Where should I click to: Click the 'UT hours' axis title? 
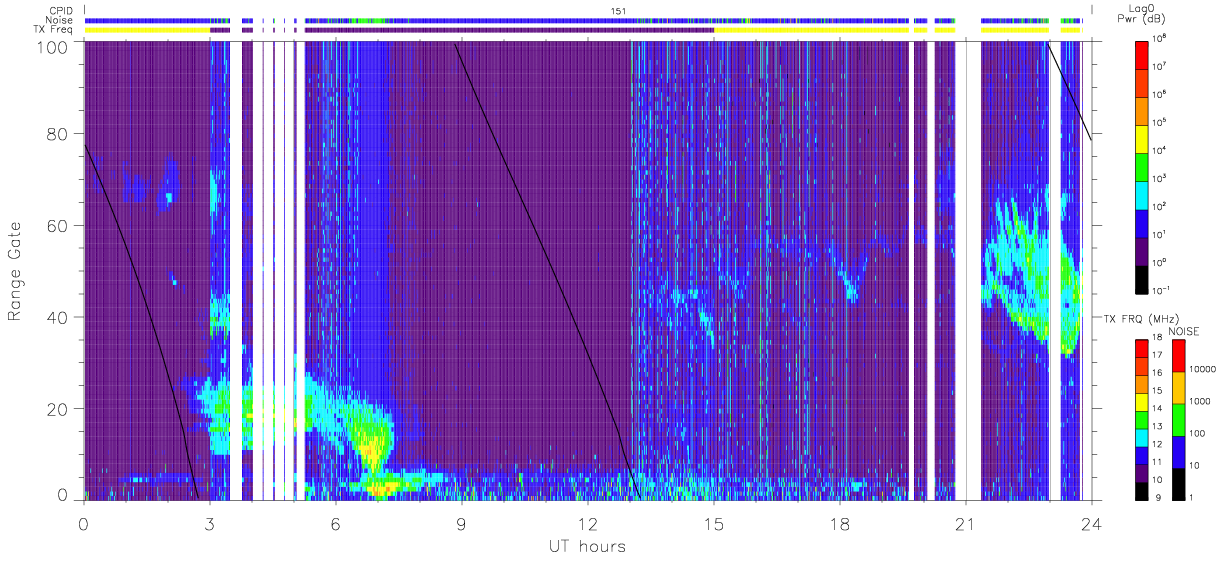pyautogui.click(x=586, y=547)
